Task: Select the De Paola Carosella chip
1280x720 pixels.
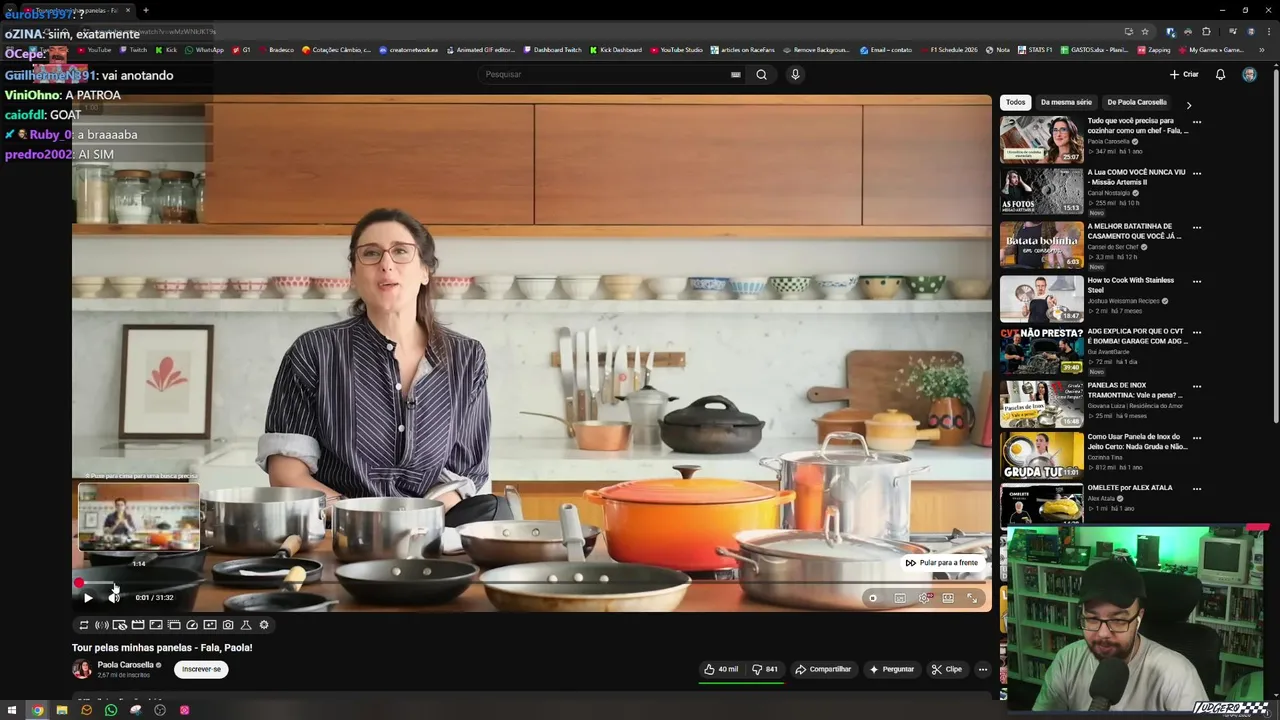Action: pyautogui.click(x=1136, y=102)
